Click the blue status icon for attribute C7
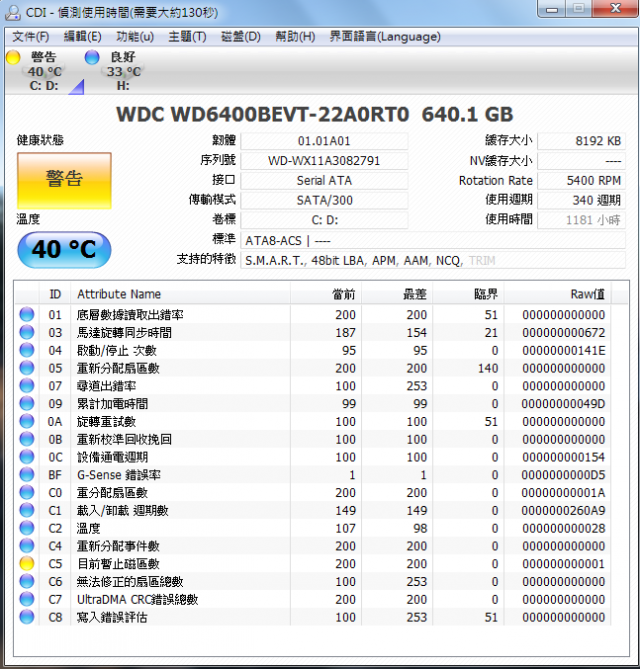Screen dimensions: 640x670 [x=27, y=599]
